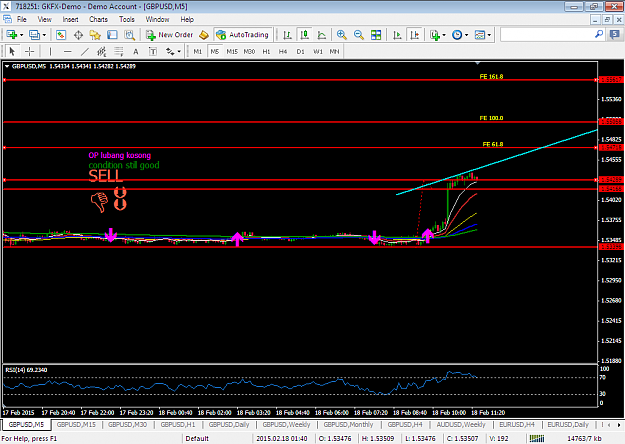
Task: Open the File menu
Action: pos(22,19)
